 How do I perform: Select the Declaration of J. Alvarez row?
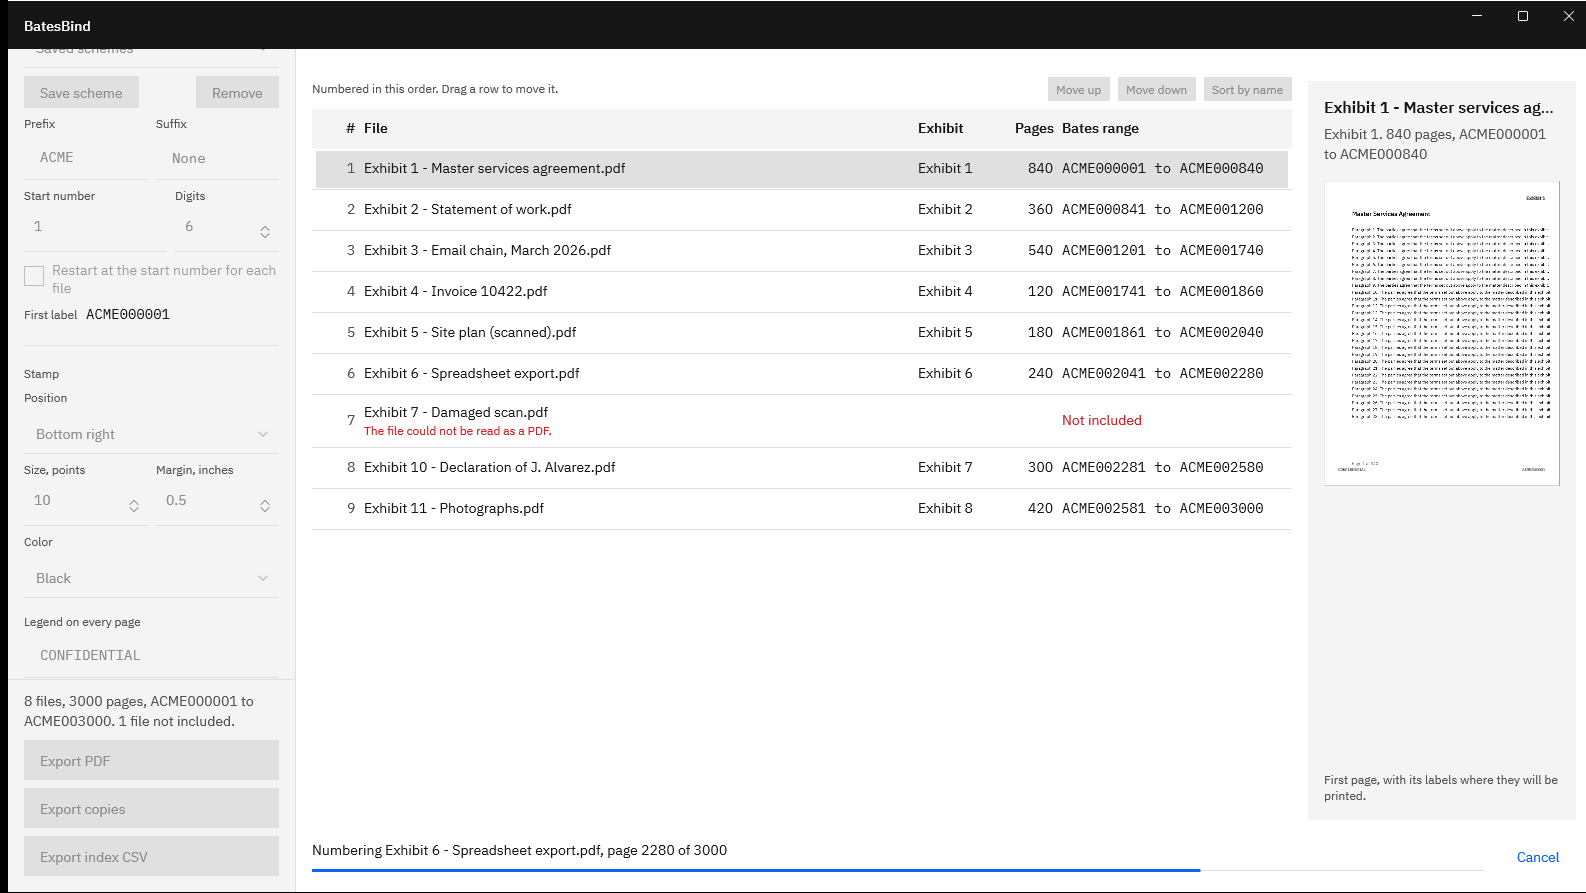[802, 467]
